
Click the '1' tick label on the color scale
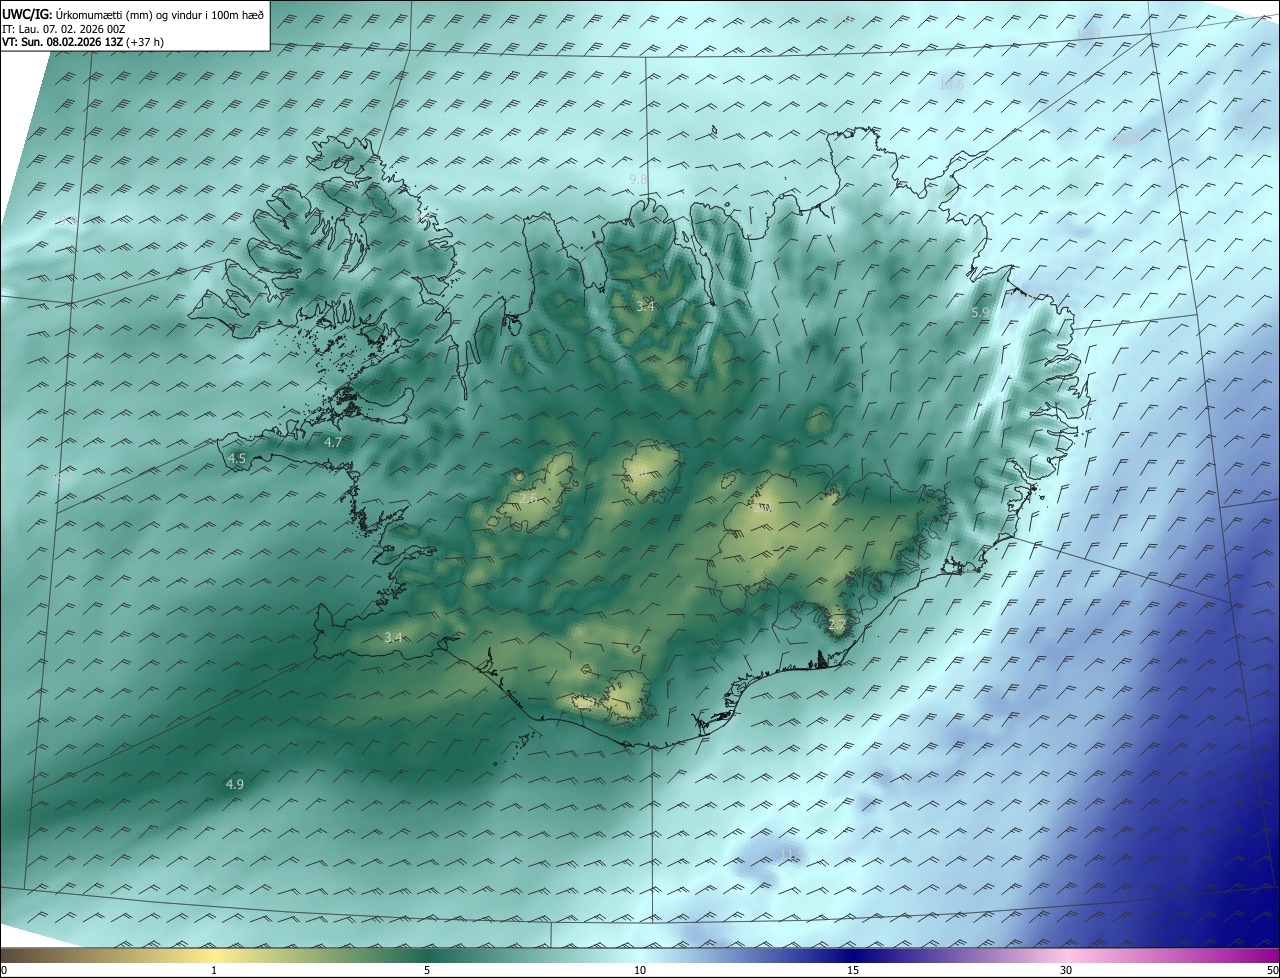click(214, 970)
